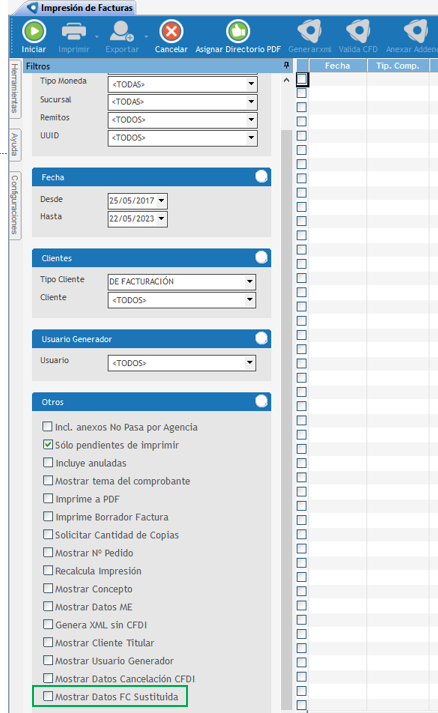438x713 pixels.
Task: Check Mostrar Cliente Titular
Action: [x=47, y=642]
